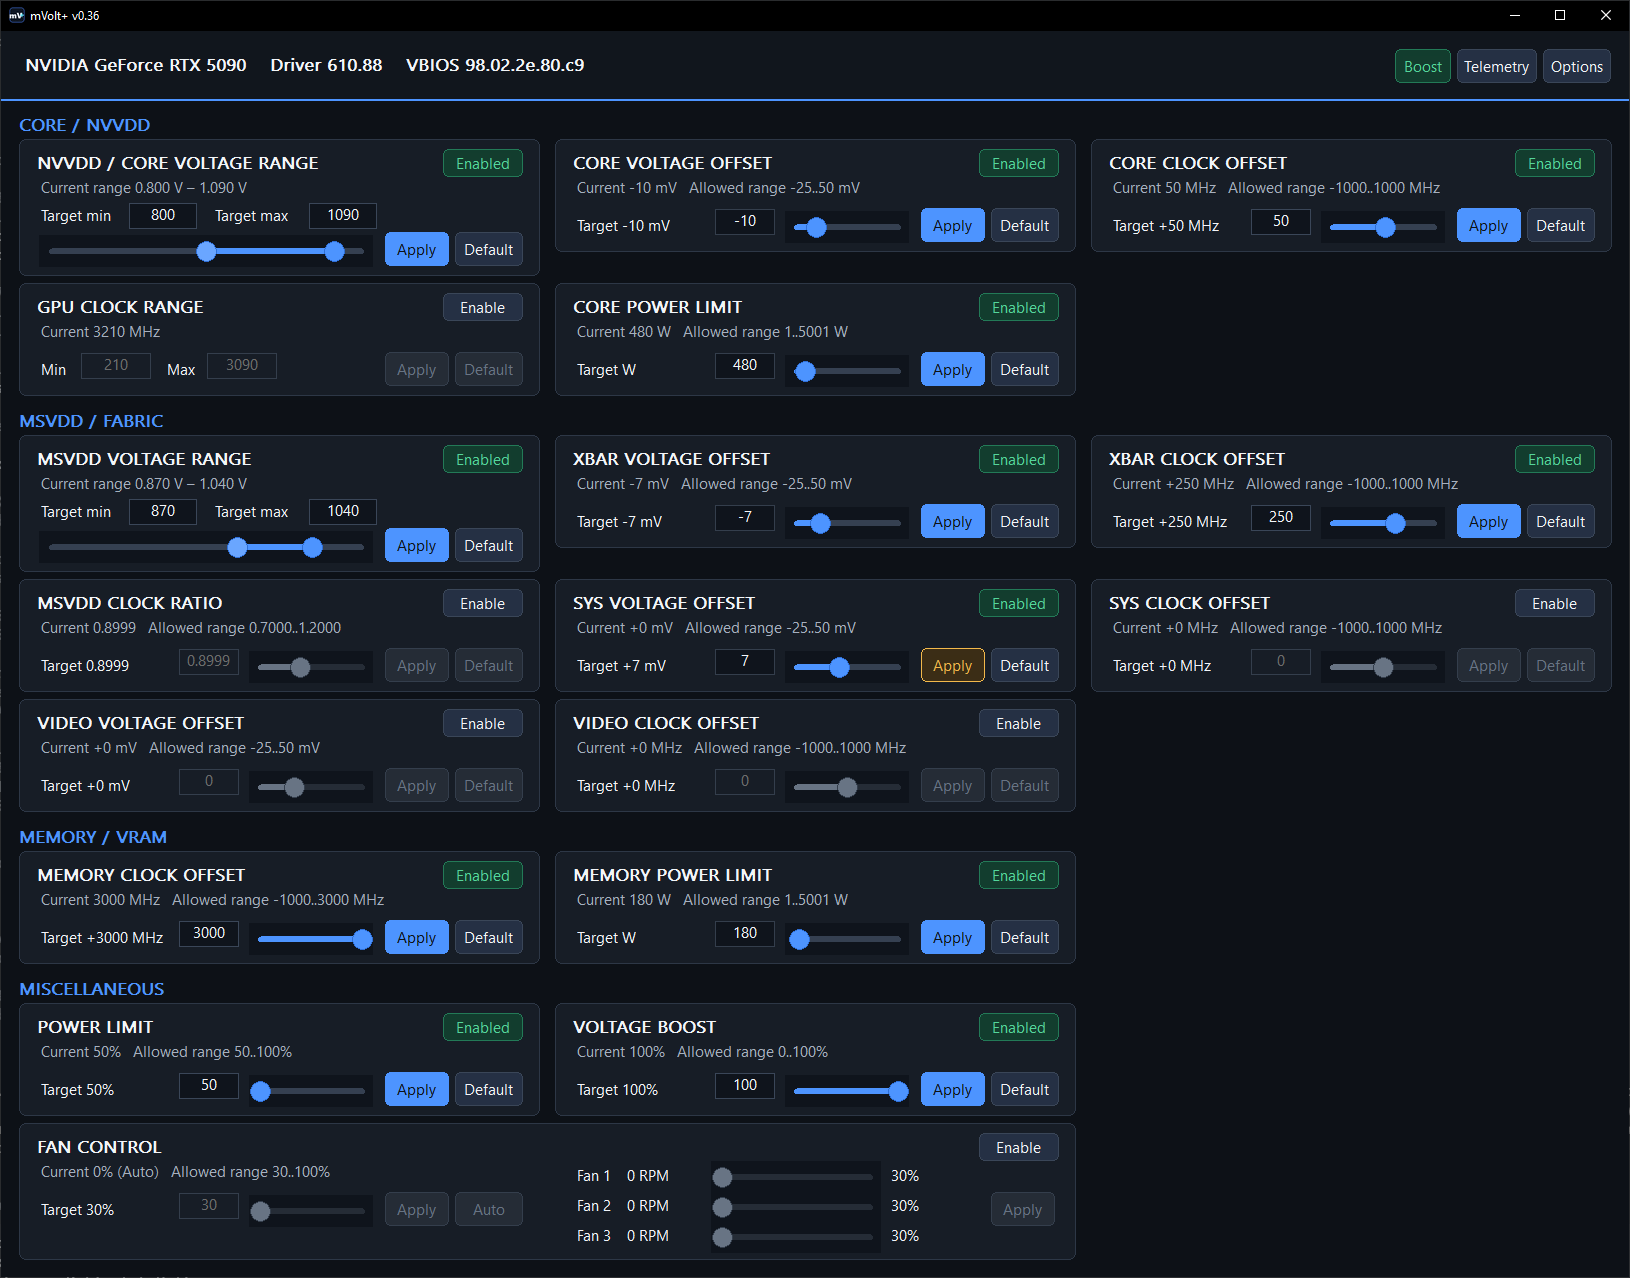
Task: Click the Voltage Boost slider handle
Action: coord(899,1091)
